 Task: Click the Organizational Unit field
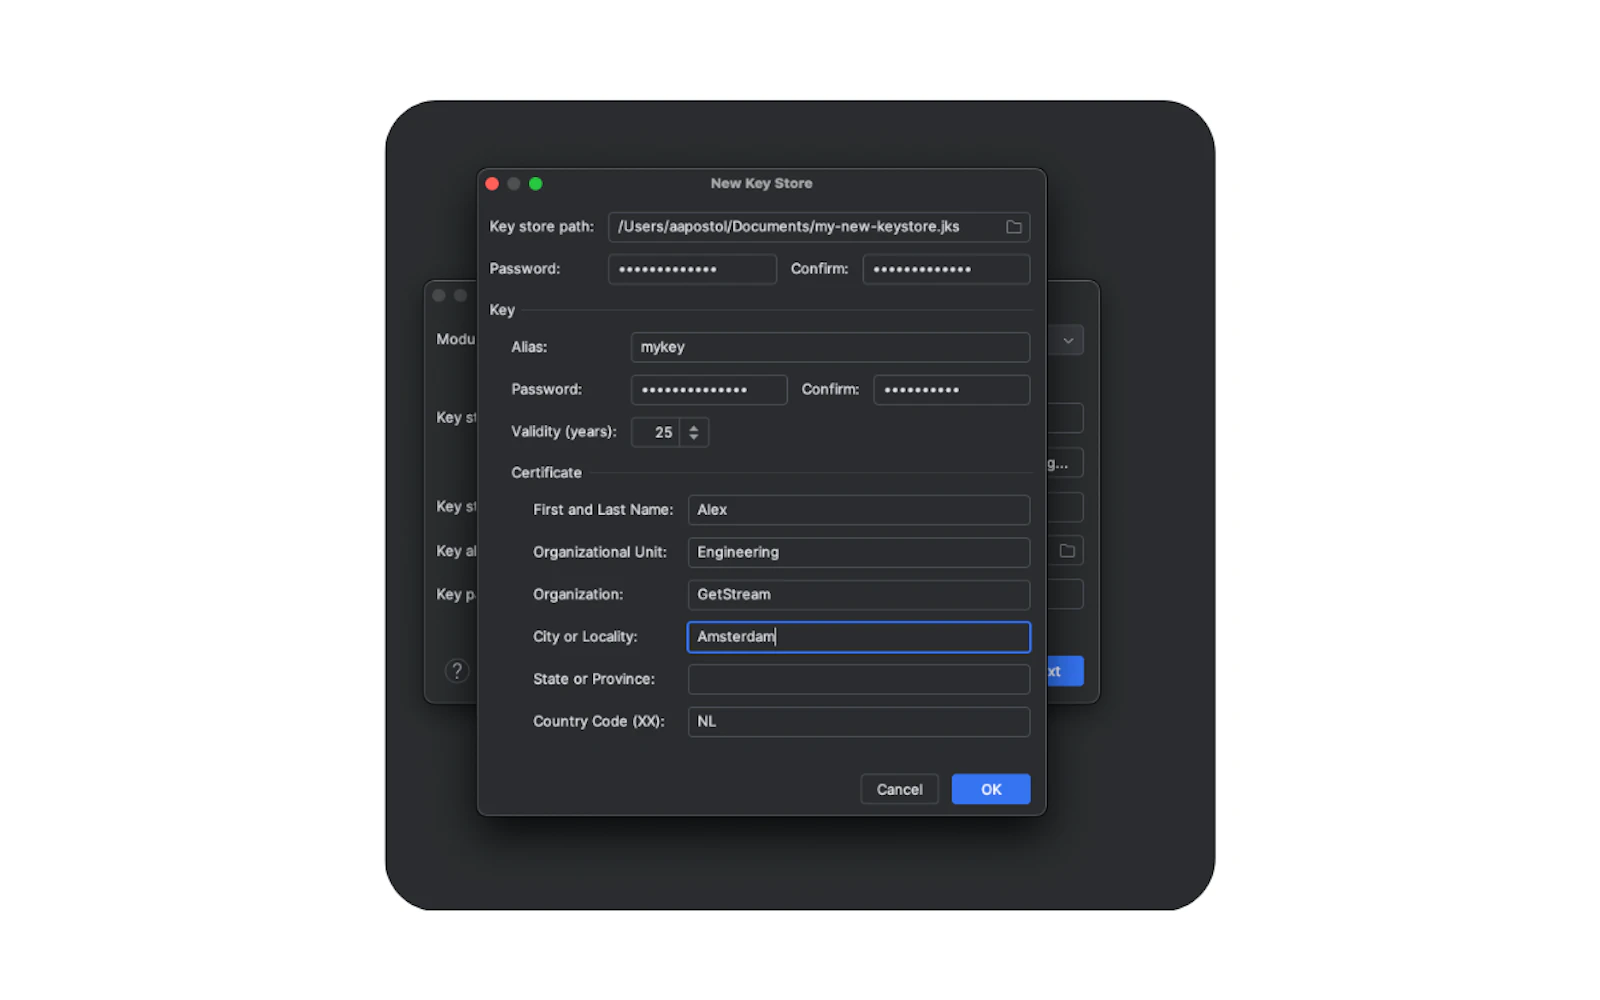pyautogui.click(x=858, y=552)
